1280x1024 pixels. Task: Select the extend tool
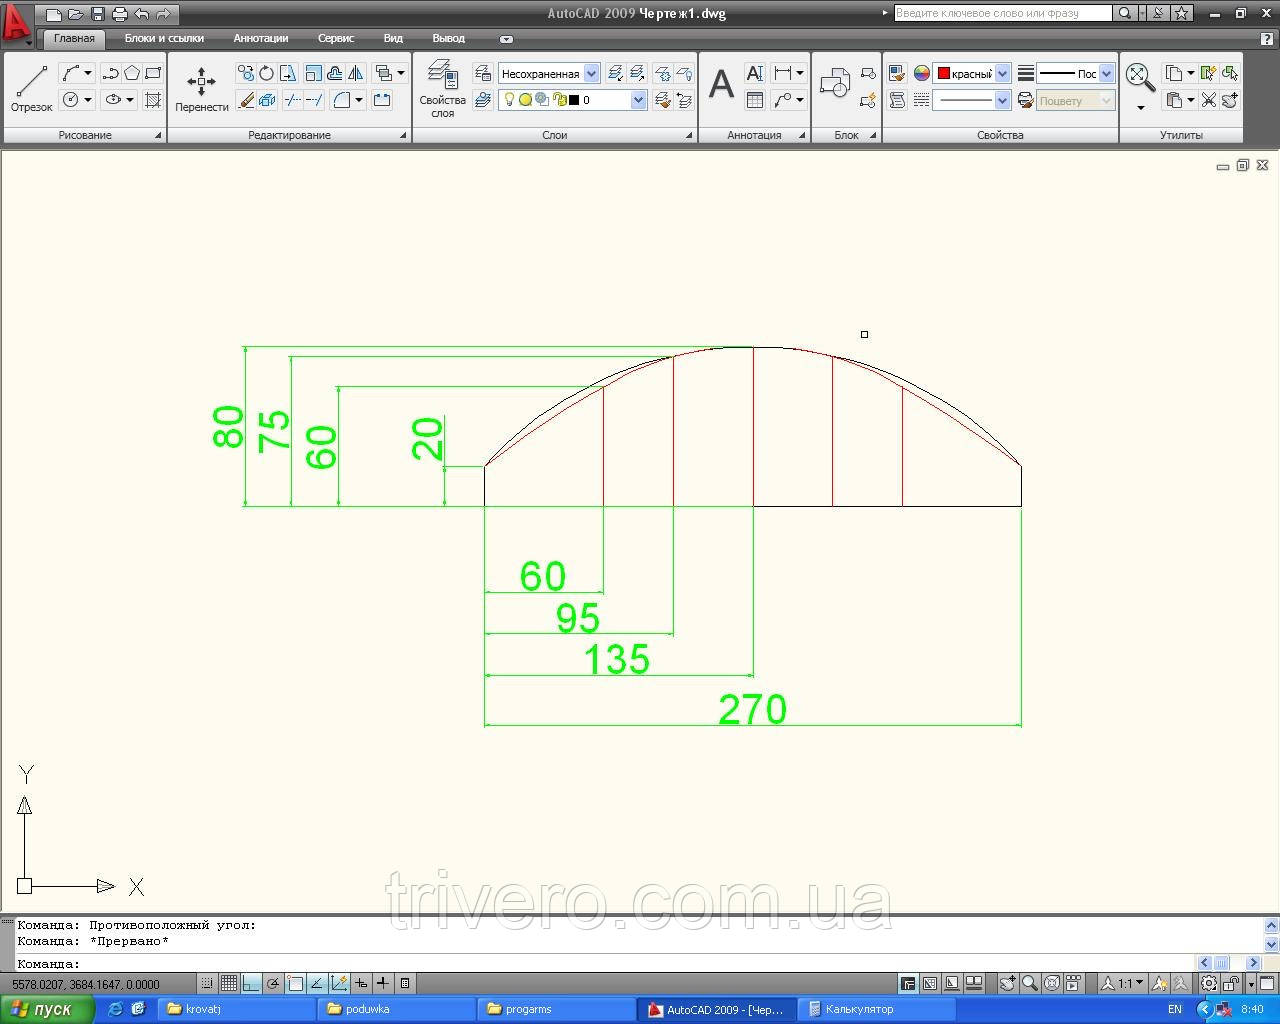[x=314, y=100]
